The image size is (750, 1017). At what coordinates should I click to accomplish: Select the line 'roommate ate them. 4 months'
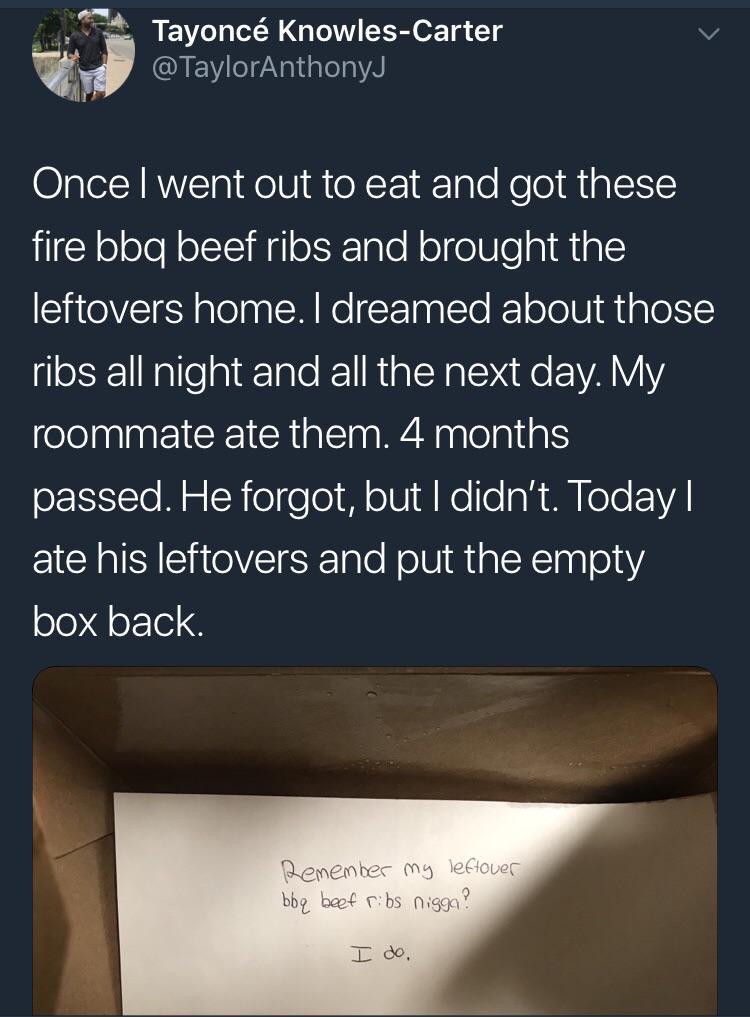coord(300,434)
